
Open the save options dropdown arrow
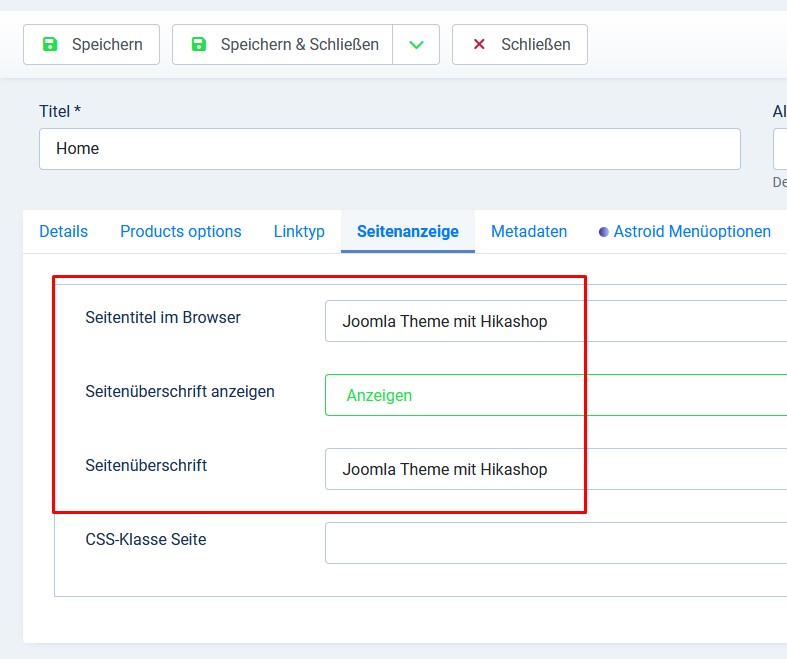416,44
